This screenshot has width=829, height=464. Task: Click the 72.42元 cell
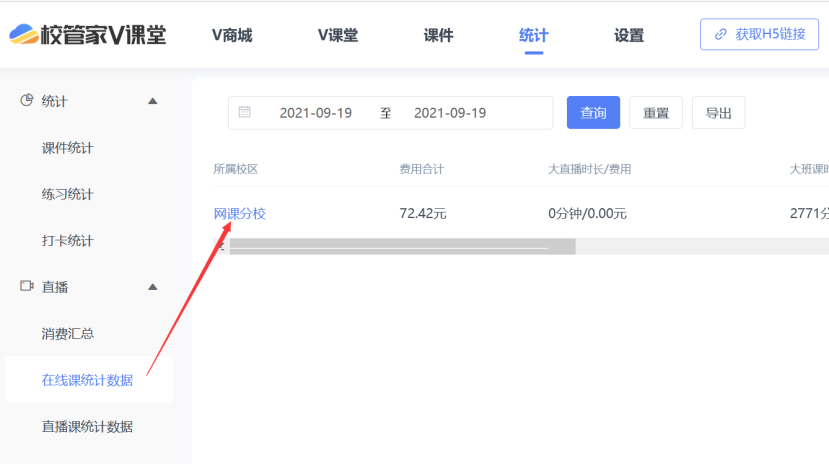[x=423, y=214]
